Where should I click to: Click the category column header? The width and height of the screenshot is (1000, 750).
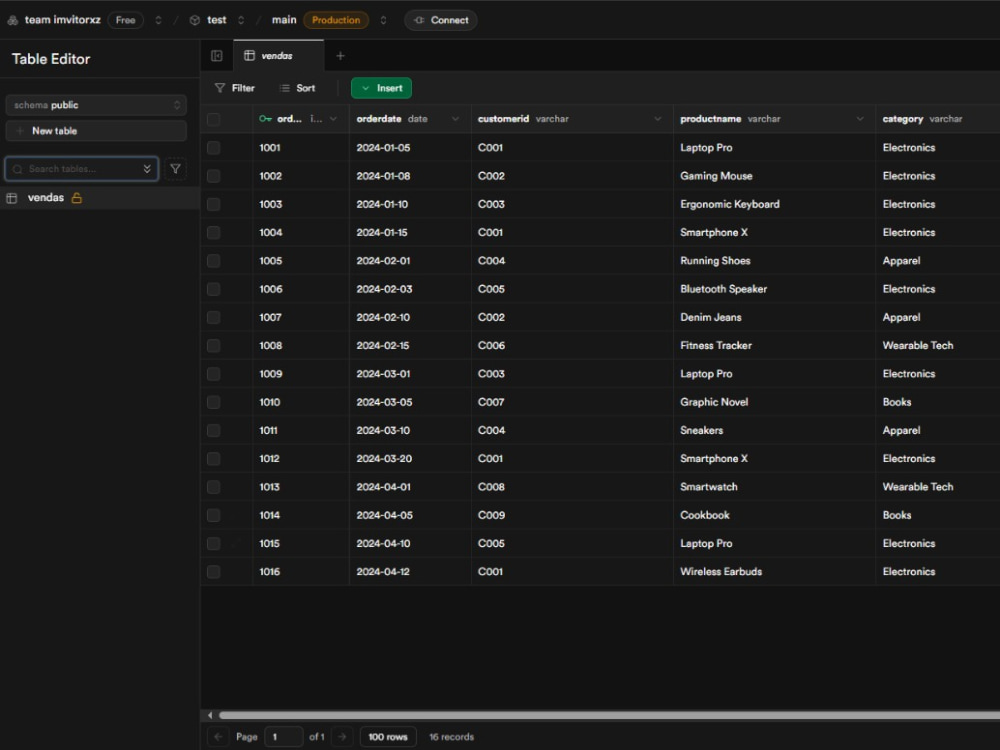click(938, 119)
